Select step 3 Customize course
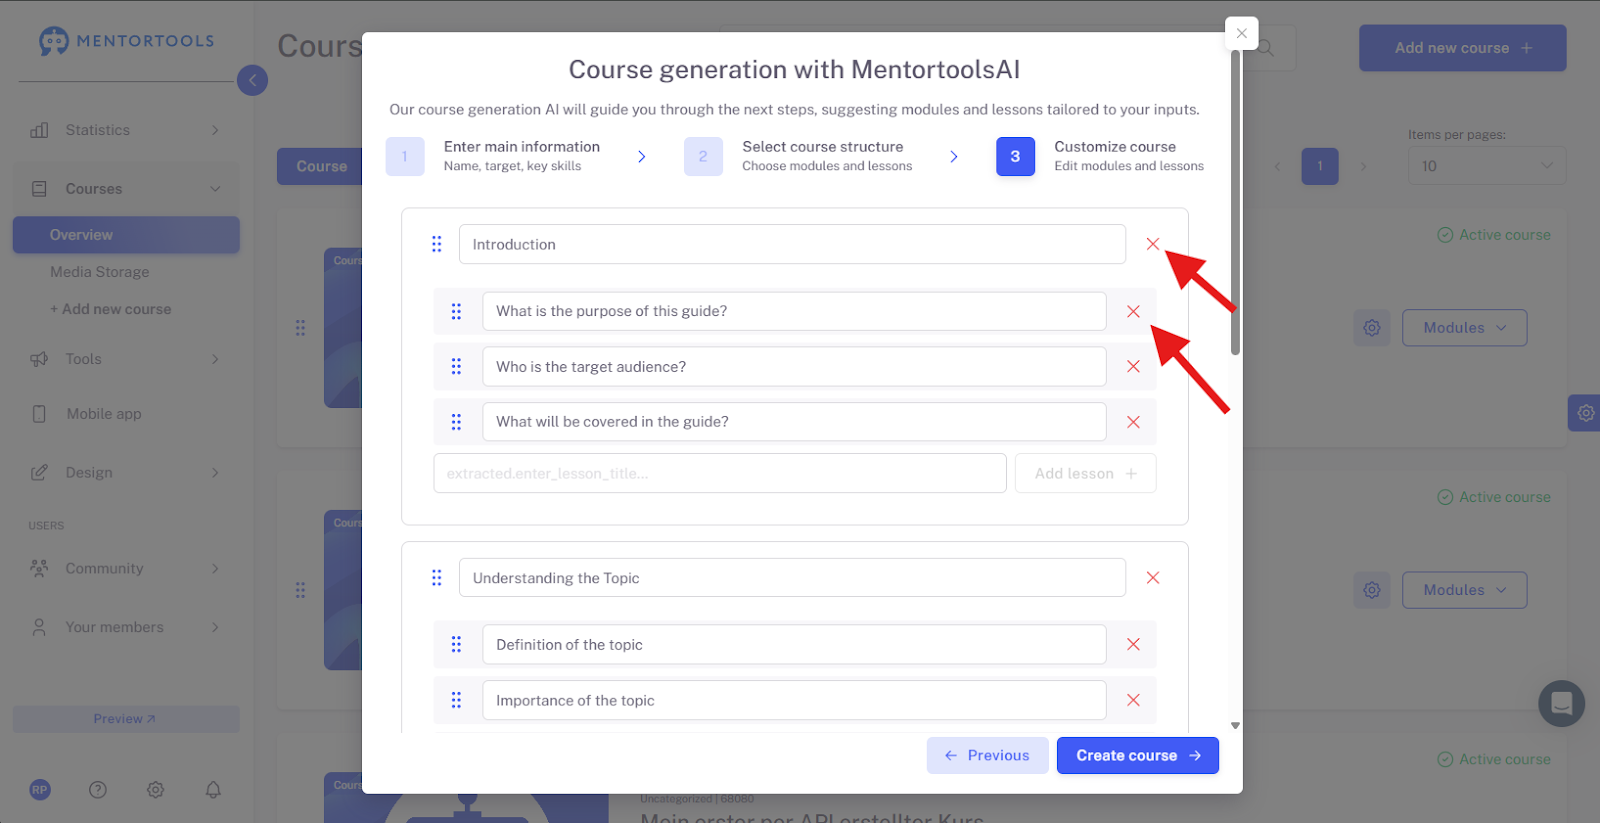 coord(1100,156)
